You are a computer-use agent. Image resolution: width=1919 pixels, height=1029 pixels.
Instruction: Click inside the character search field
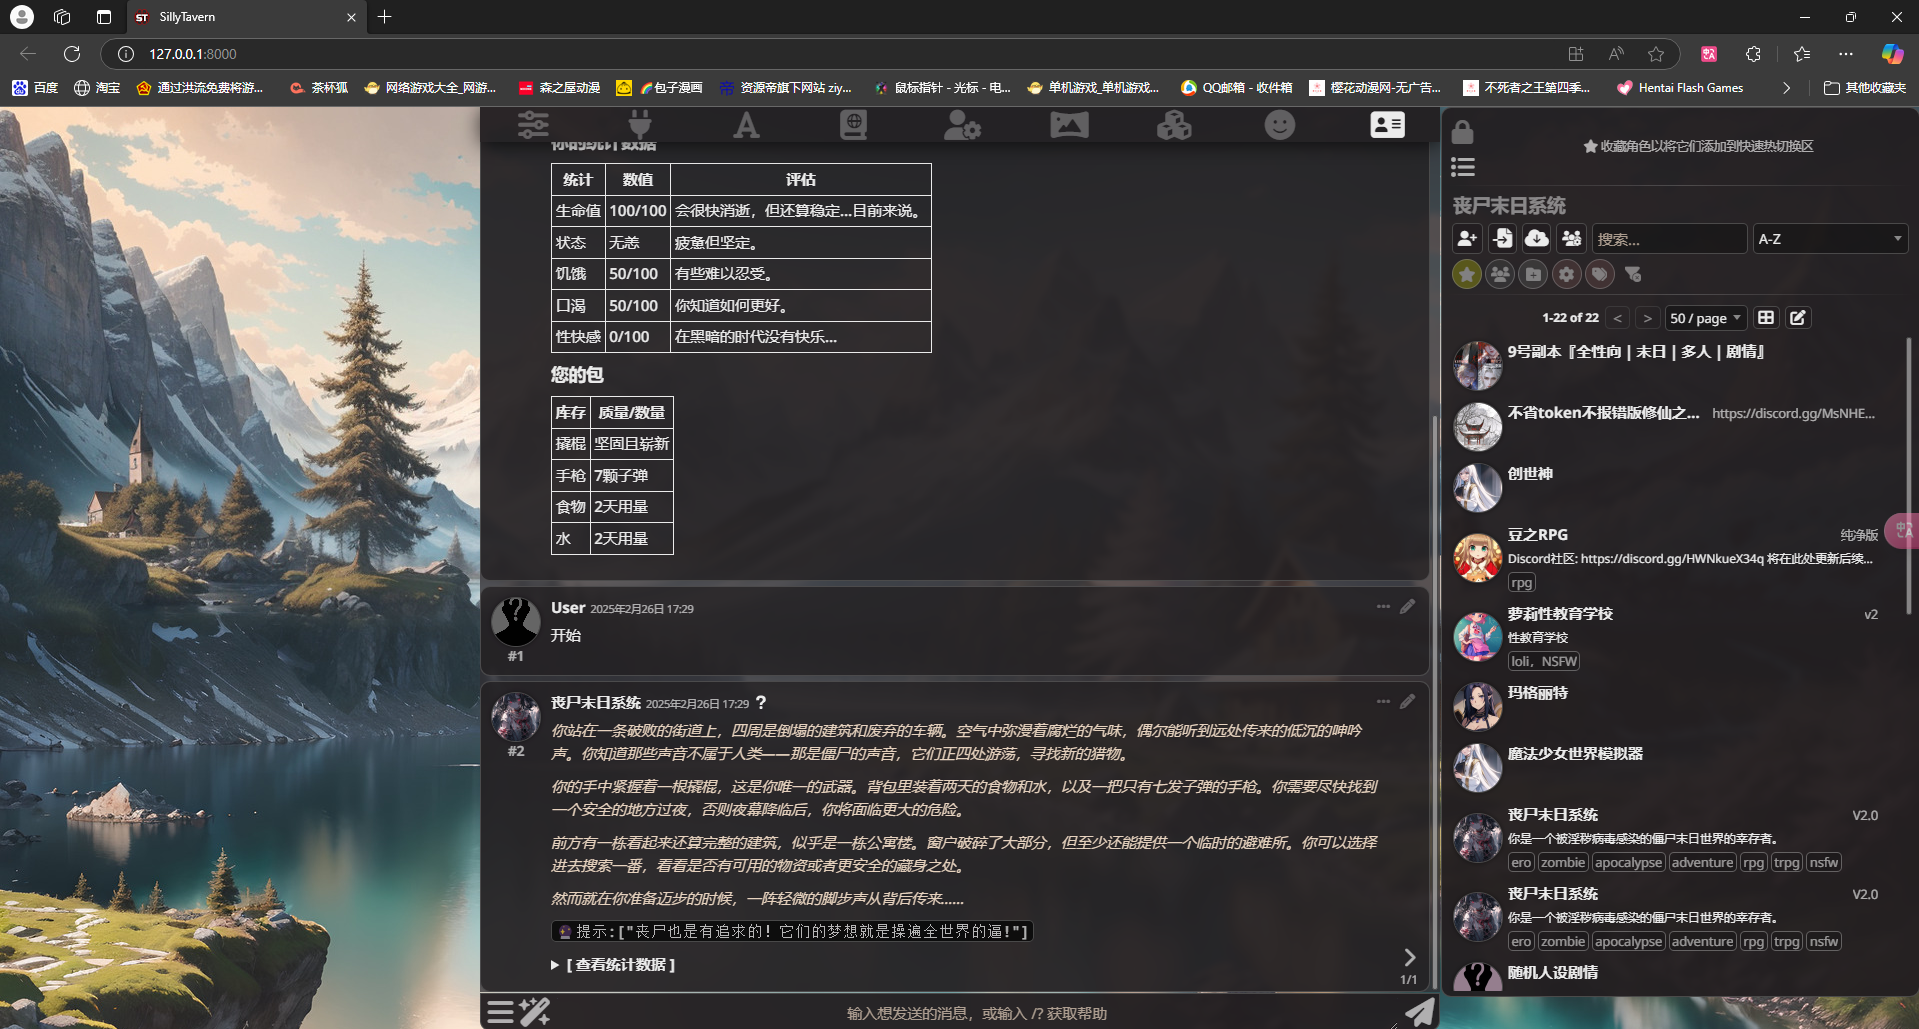pos(1669,238)
